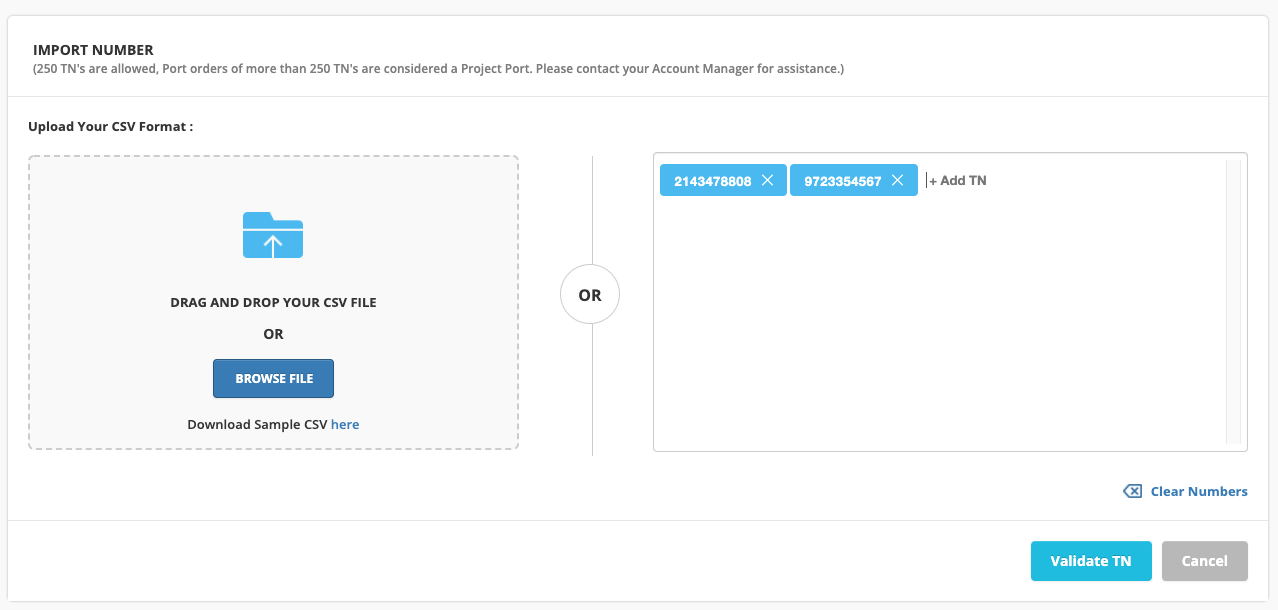The width and height of the screenshot is (1278, 610).
Task: Click the 'Upload Your CSV Format' label
Action: [x=110, y=127]
